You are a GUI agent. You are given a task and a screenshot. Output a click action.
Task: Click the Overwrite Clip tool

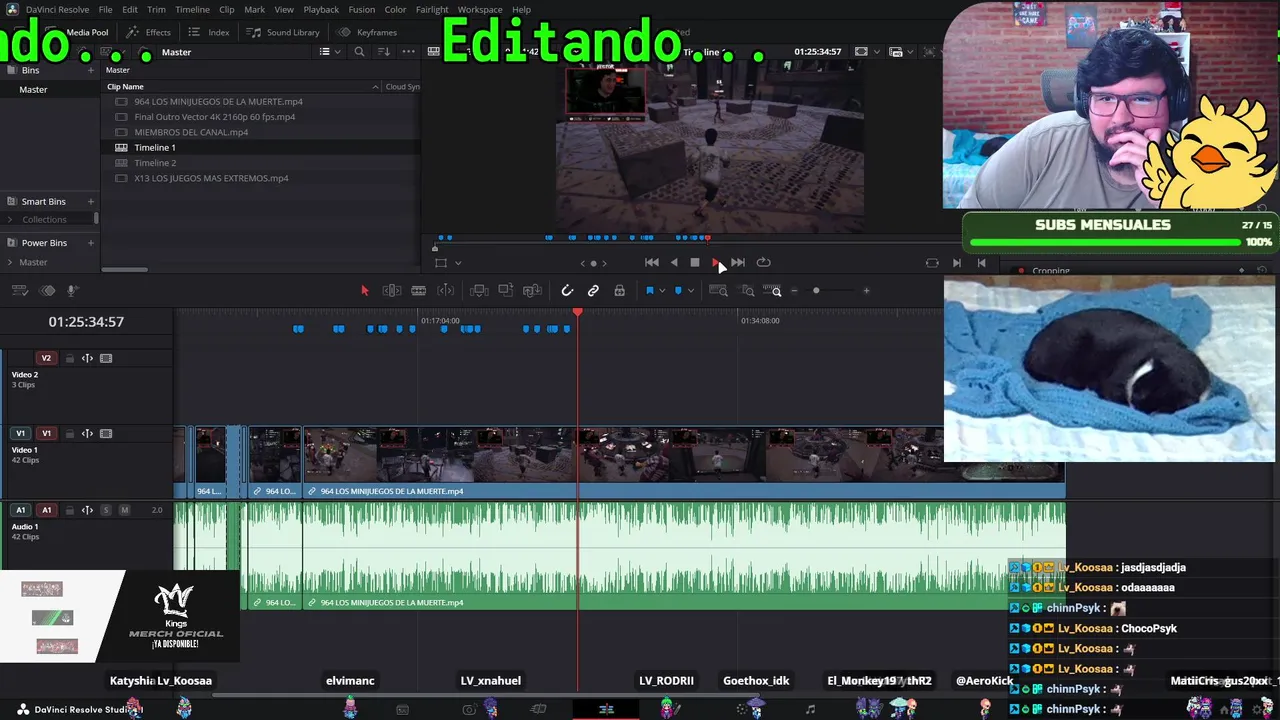(x=506, y=291)
